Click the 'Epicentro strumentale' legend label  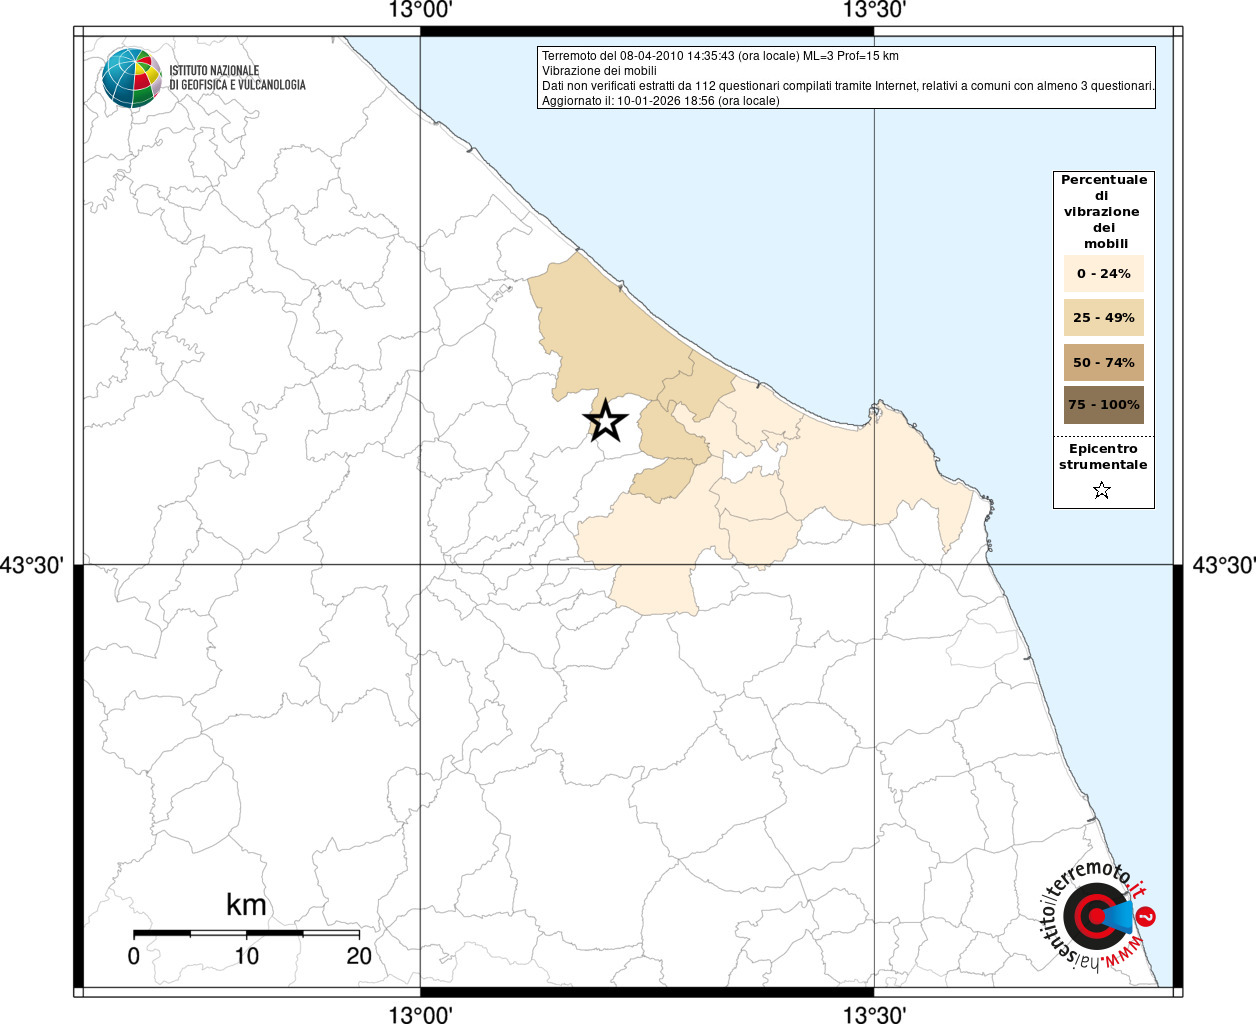1103,457
